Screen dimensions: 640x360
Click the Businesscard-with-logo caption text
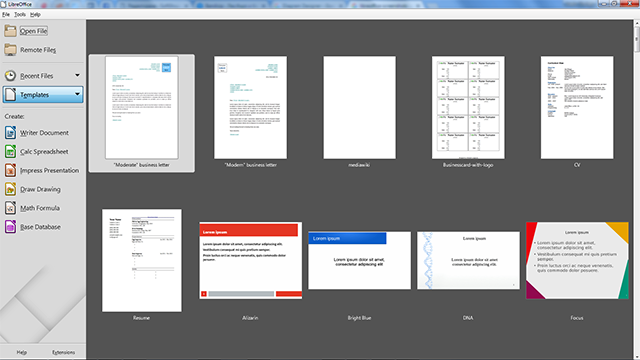(x=468, y=165)
